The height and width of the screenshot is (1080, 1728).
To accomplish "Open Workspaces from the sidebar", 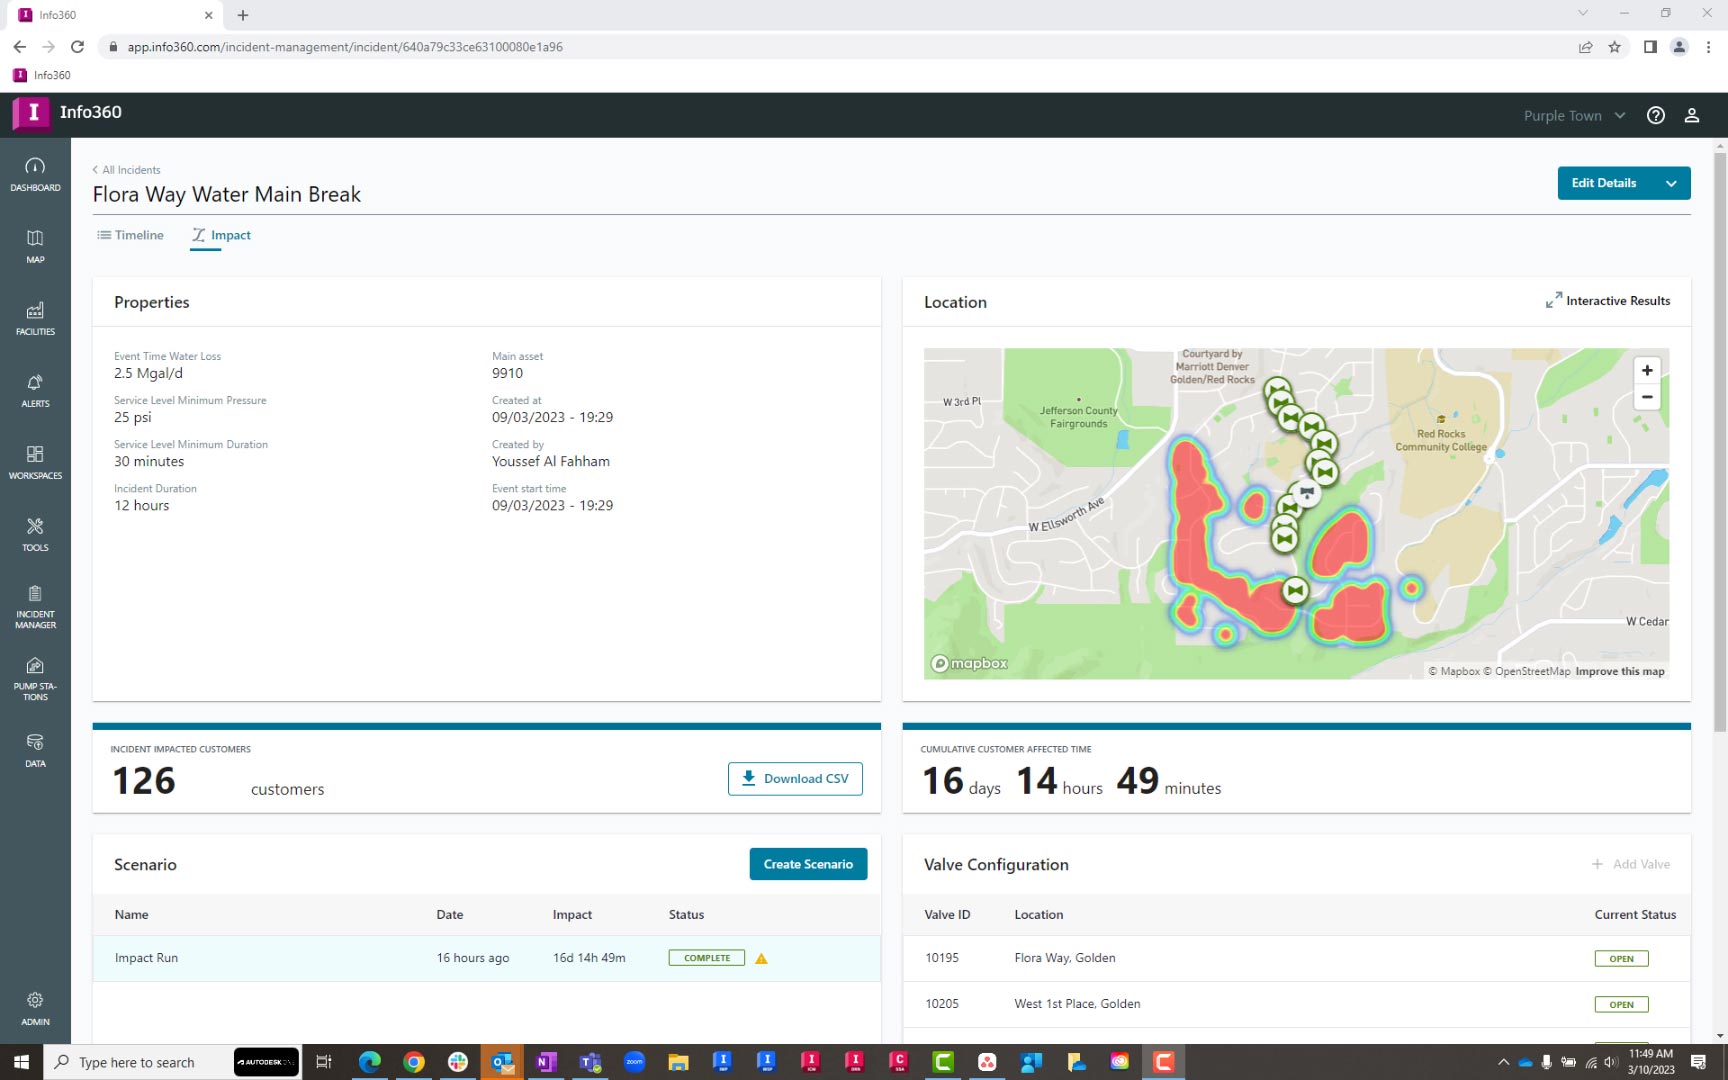I will tap(35, 462).
